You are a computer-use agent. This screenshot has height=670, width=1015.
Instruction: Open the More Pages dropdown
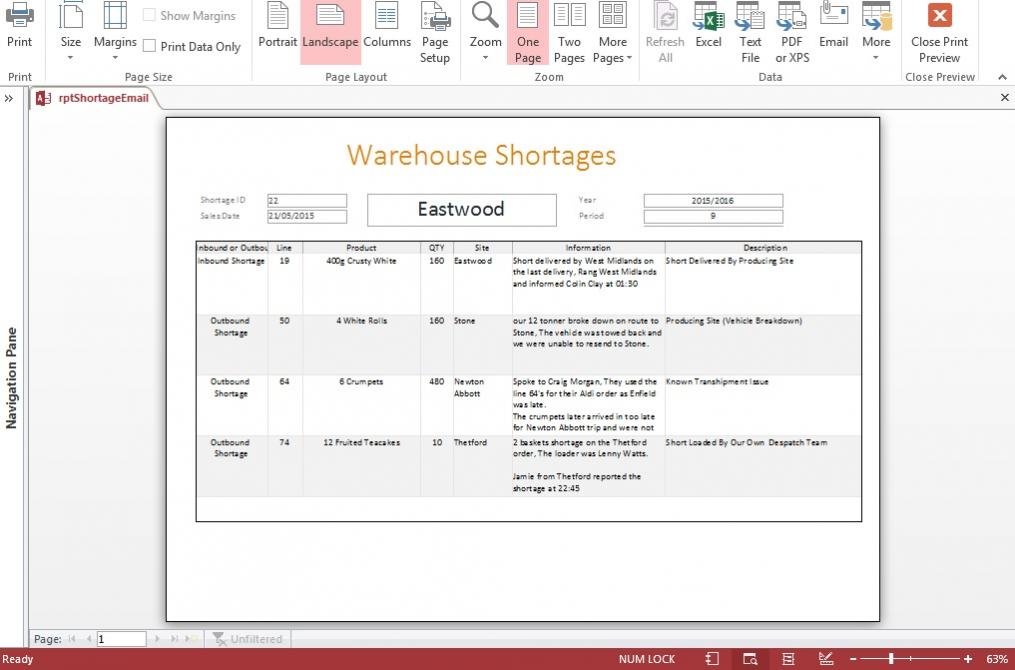[x=612, y=32]
